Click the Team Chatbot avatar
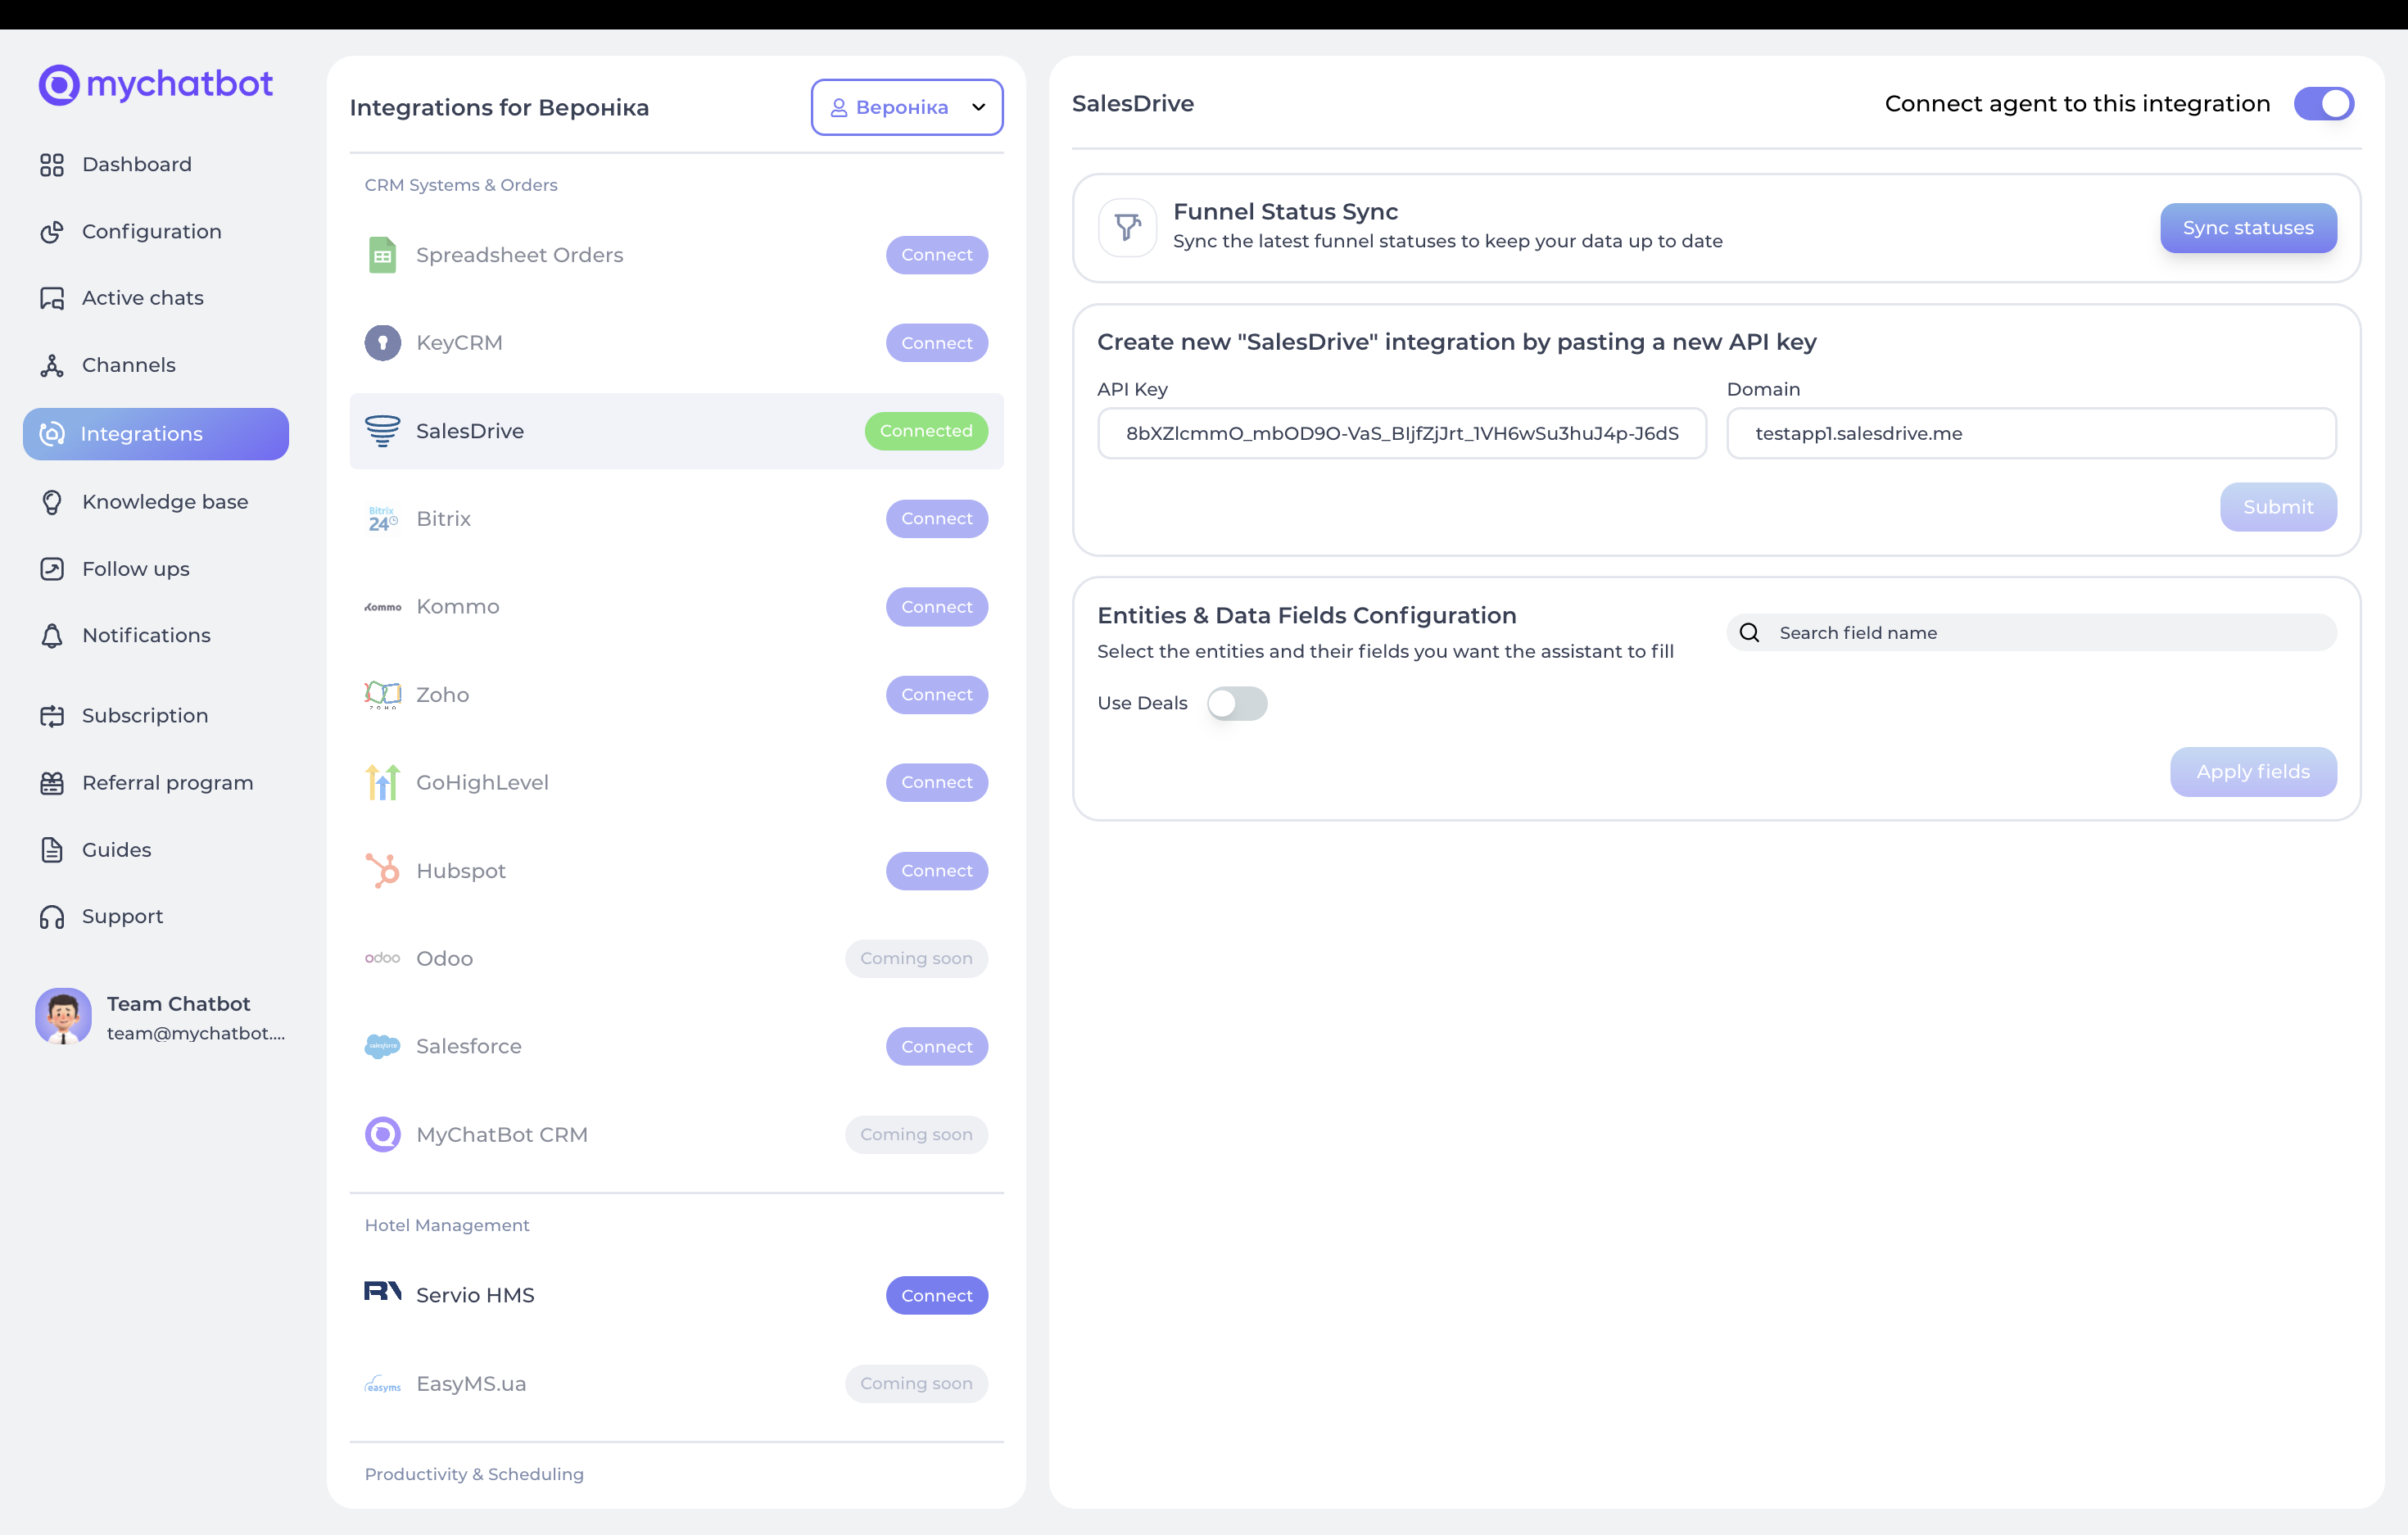The height and width of the screenshot is (1535, 2408). 63,1017
